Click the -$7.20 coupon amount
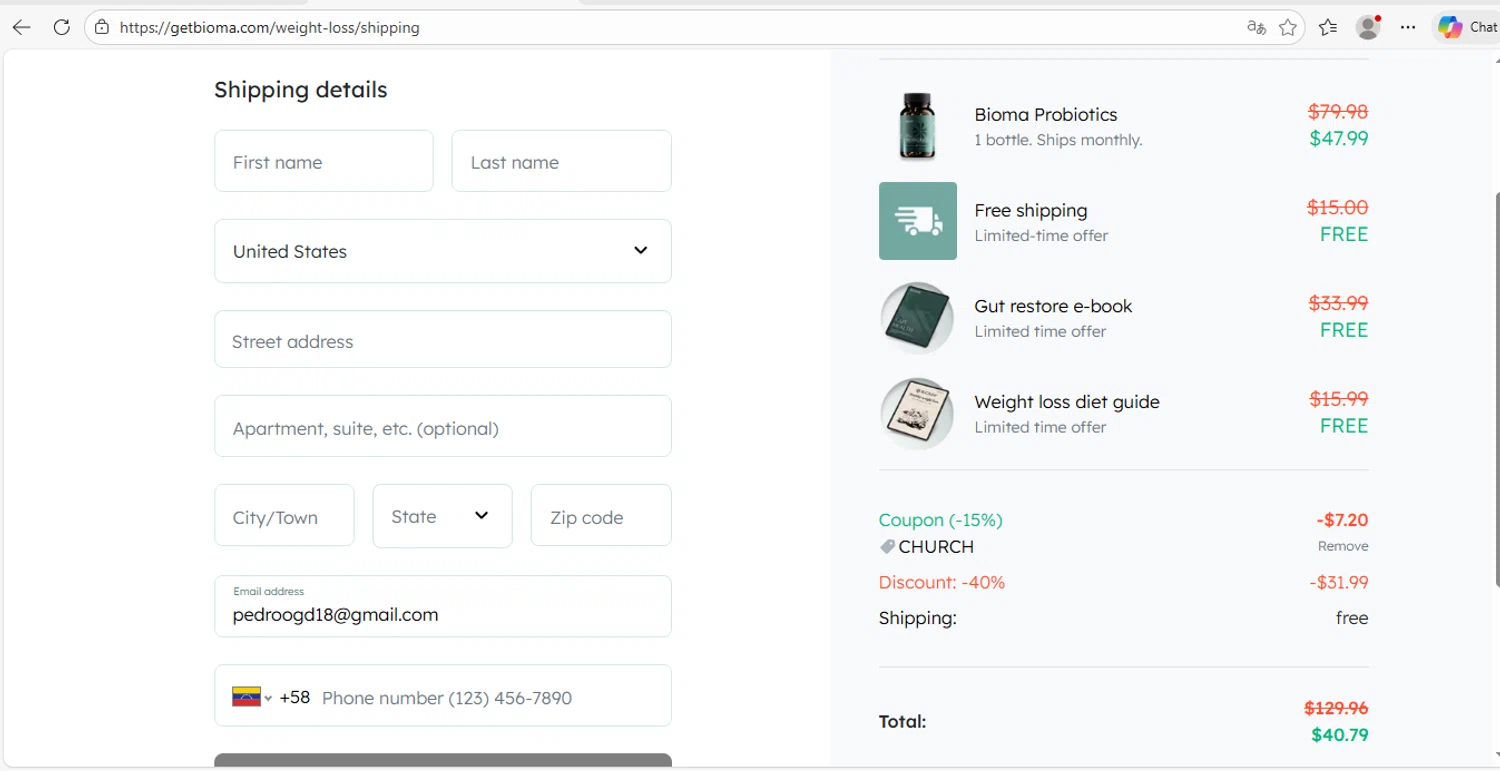Viewport: 1500px width, 771px height. coord(1342,520)
